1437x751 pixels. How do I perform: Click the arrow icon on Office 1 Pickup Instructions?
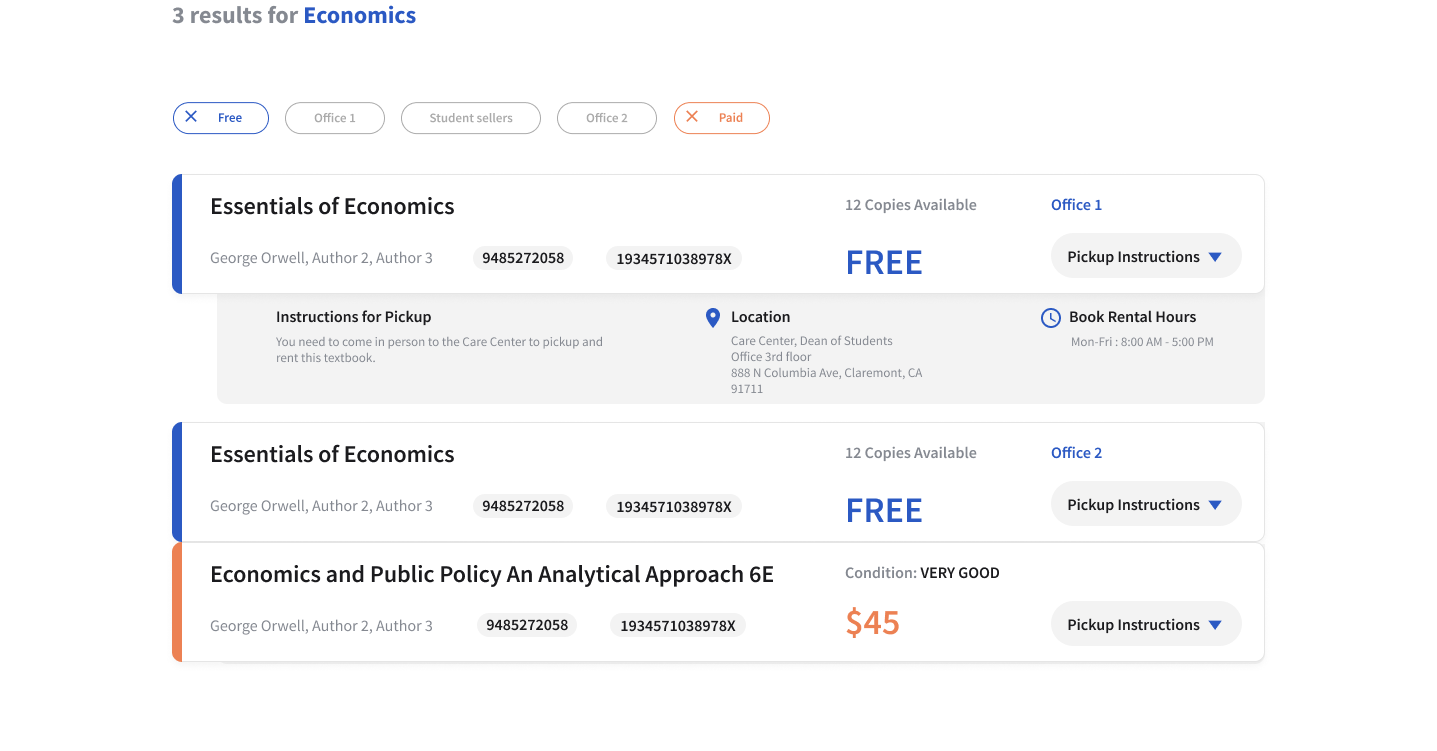[1215, 257]
